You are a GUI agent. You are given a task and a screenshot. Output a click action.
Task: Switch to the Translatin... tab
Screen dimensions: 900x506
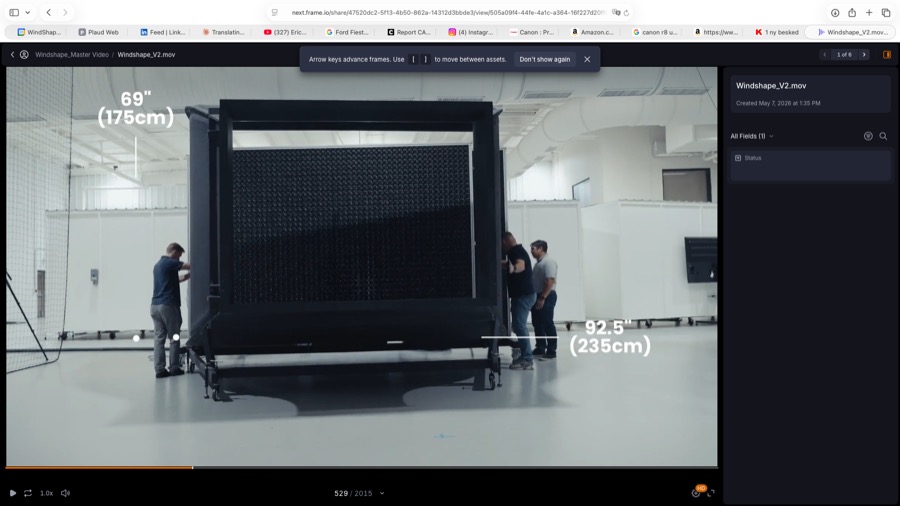tap(223, 32)
